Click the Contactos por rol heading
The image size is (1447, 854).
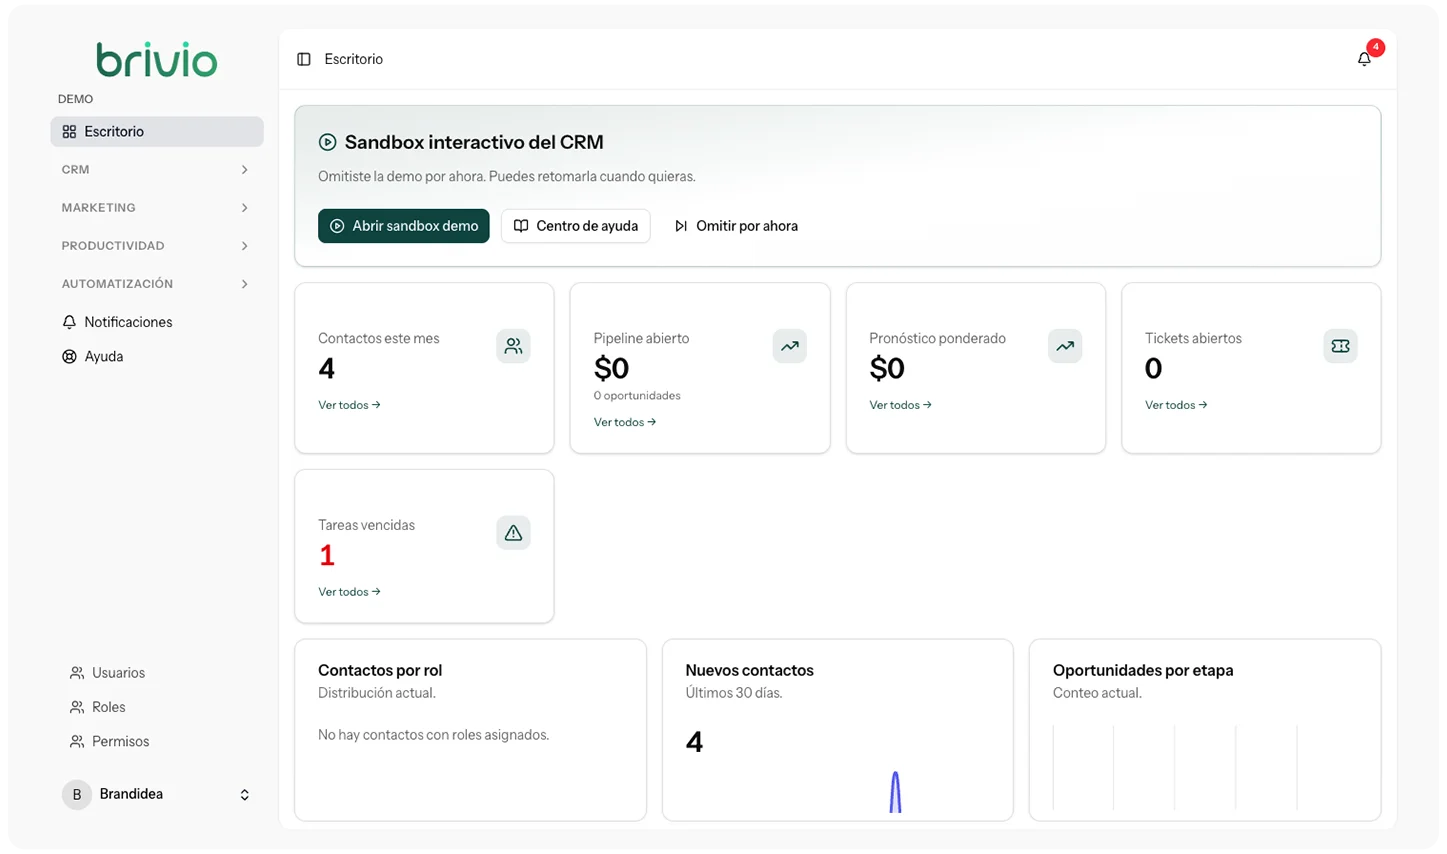[380, 671]
